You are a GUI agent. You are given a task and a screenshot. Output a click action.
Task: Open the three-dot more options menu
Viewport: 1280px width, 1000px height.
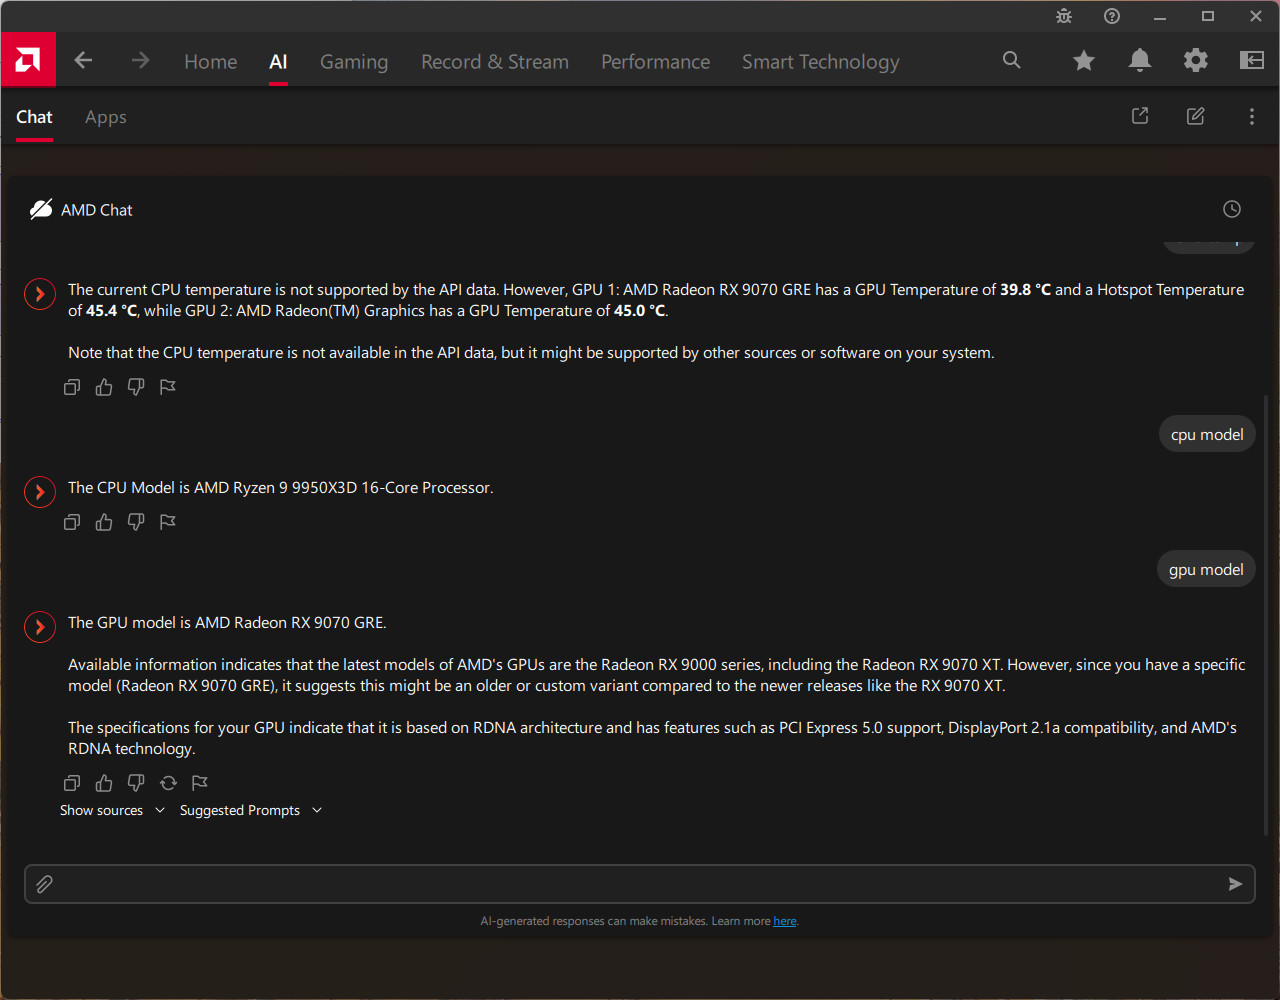coord(1252,117)
